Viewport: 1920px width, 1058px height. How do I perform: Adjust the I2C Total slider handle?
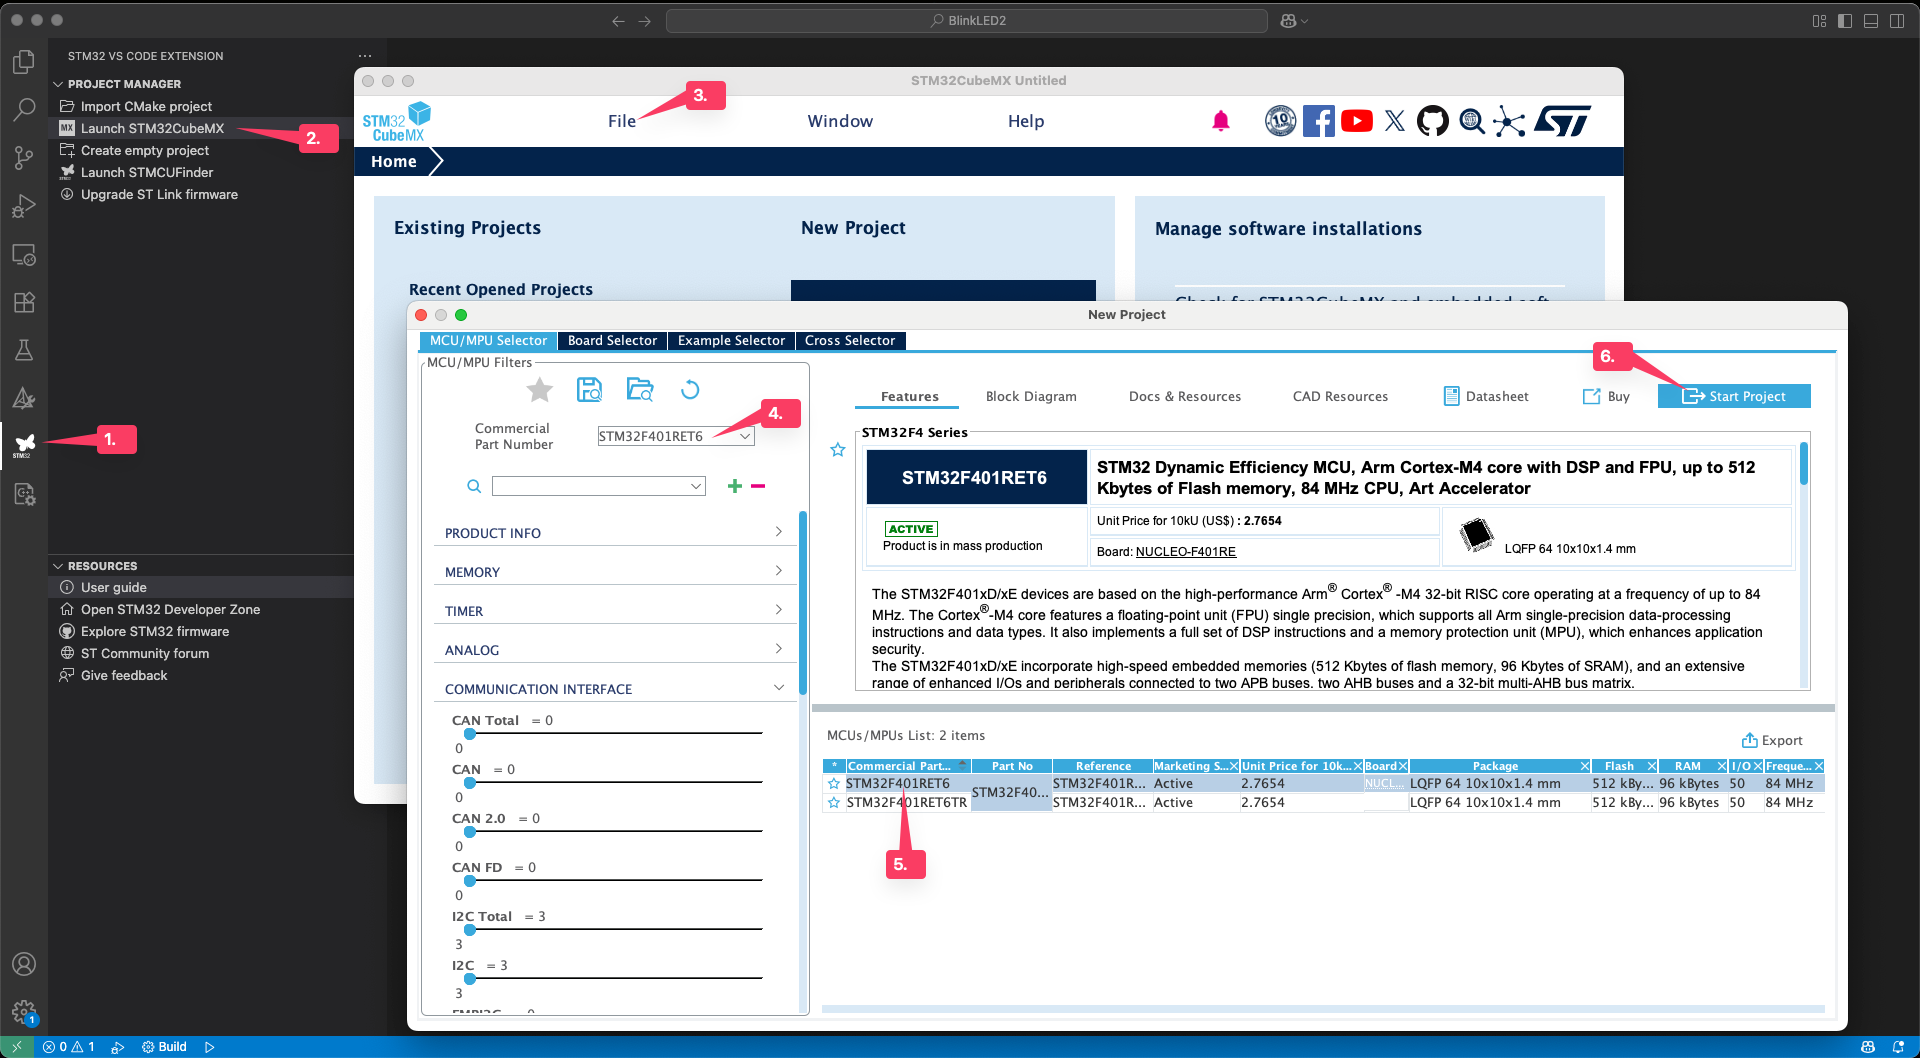click(470, 930)
